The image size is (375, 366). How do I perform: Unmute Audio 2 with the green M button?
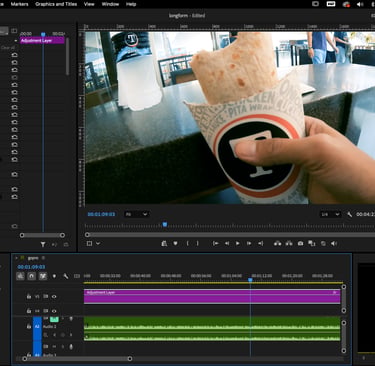point(54,319)
